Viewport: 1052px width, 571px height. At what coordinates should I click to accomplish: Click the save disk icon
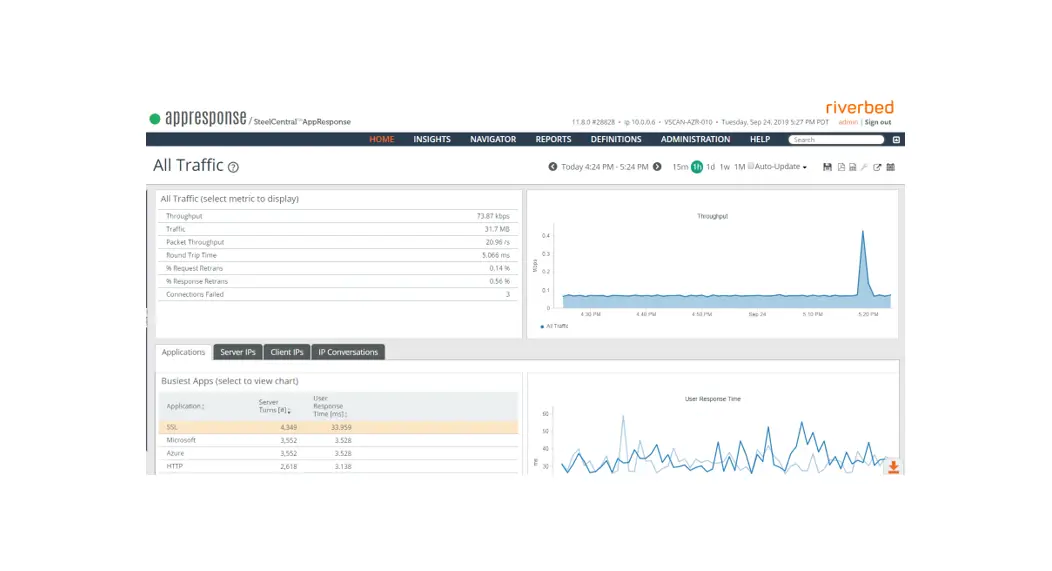(827, 167)
